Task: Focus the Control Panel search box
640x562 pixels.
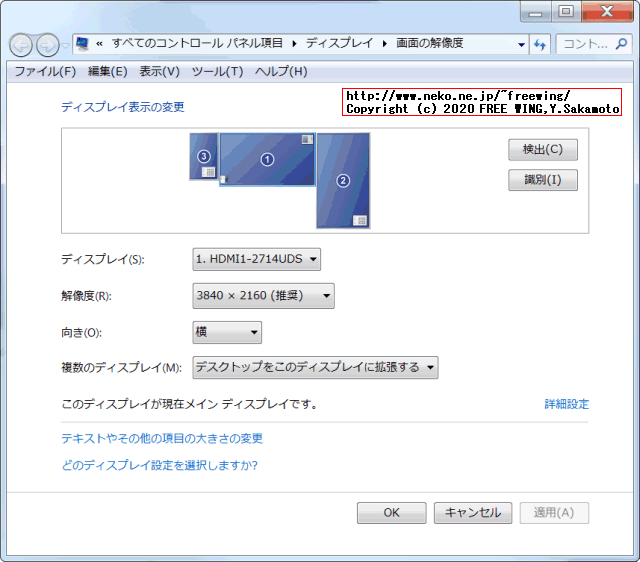Action: 594,44
